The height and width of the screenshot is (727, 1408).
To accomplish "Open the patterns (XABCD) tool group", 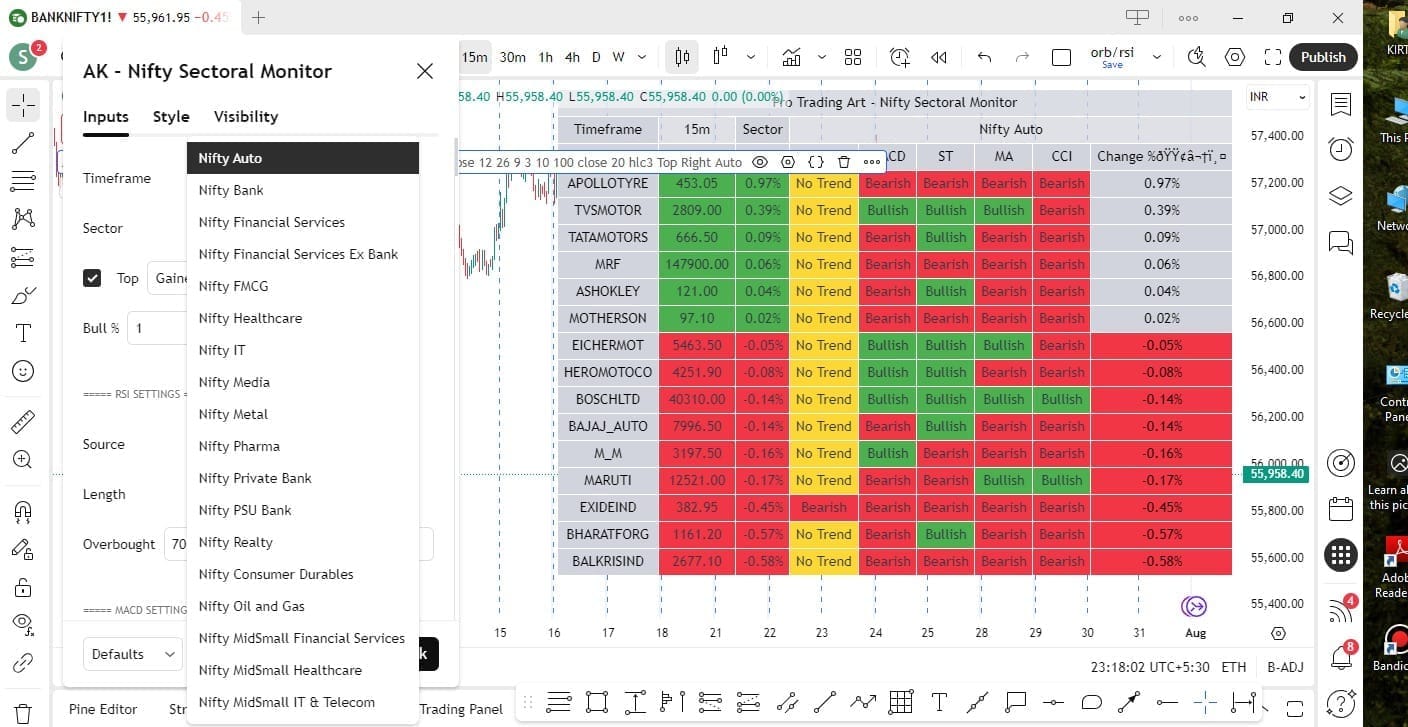I will tap(23, 218).
